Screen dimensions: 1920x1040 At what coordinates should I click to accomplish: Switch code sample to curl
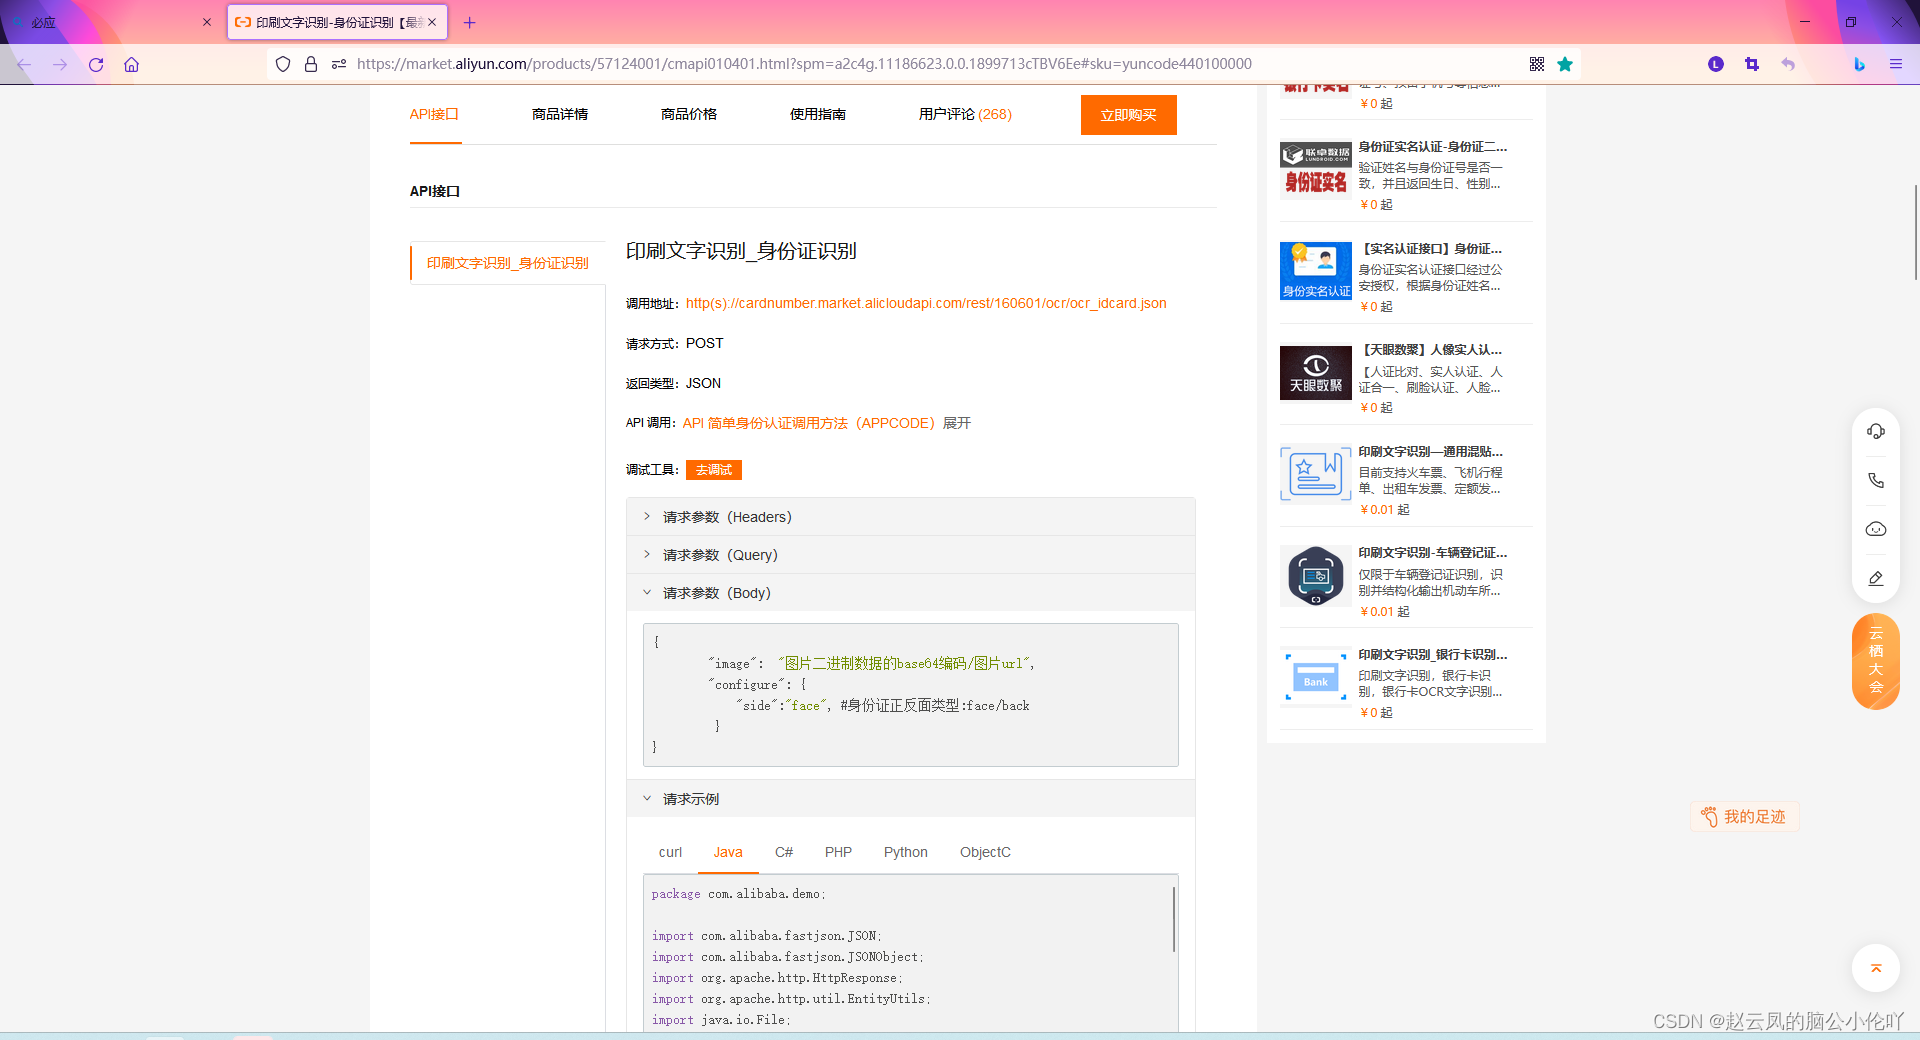point(670,852)
